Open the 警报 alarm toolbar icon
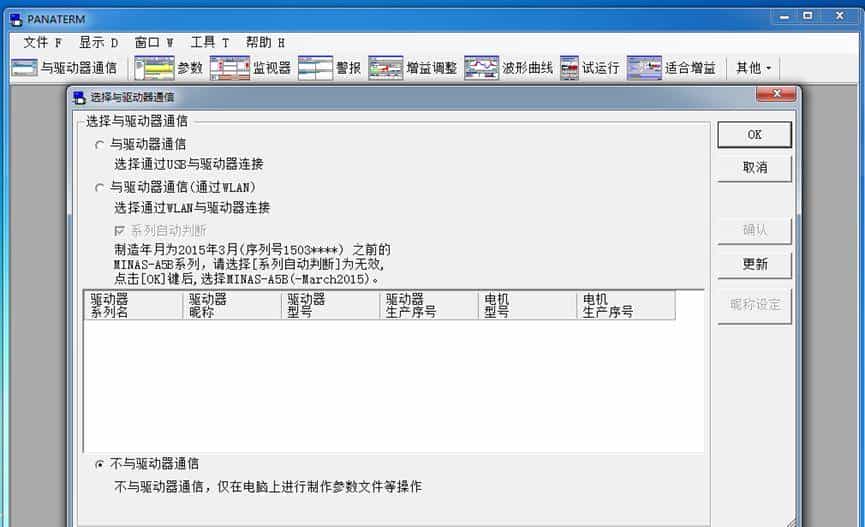Image resolution: width=865 pixels, height=527 pixels. pyautogui.click(x=316, y=68)
